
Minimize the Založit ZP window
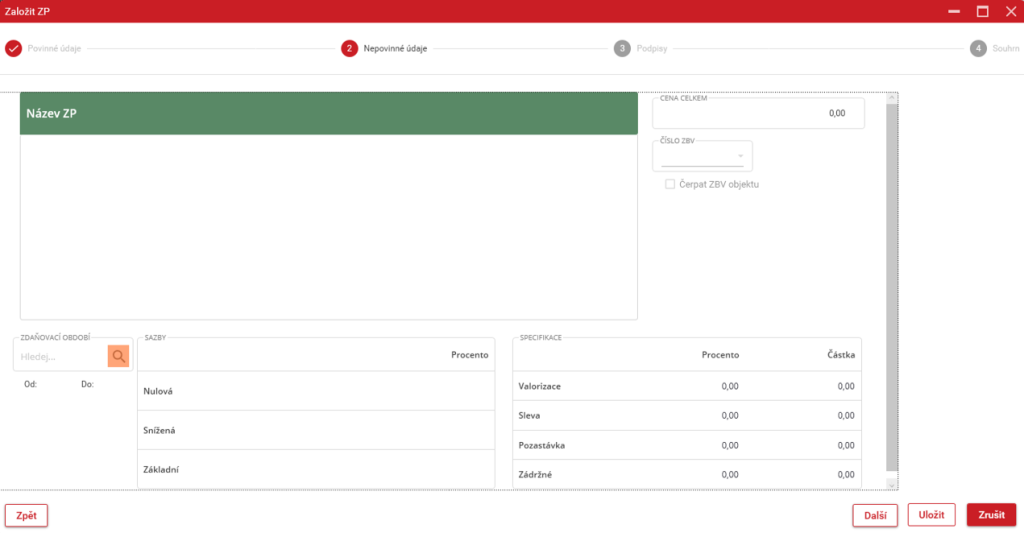pos(955,11)
